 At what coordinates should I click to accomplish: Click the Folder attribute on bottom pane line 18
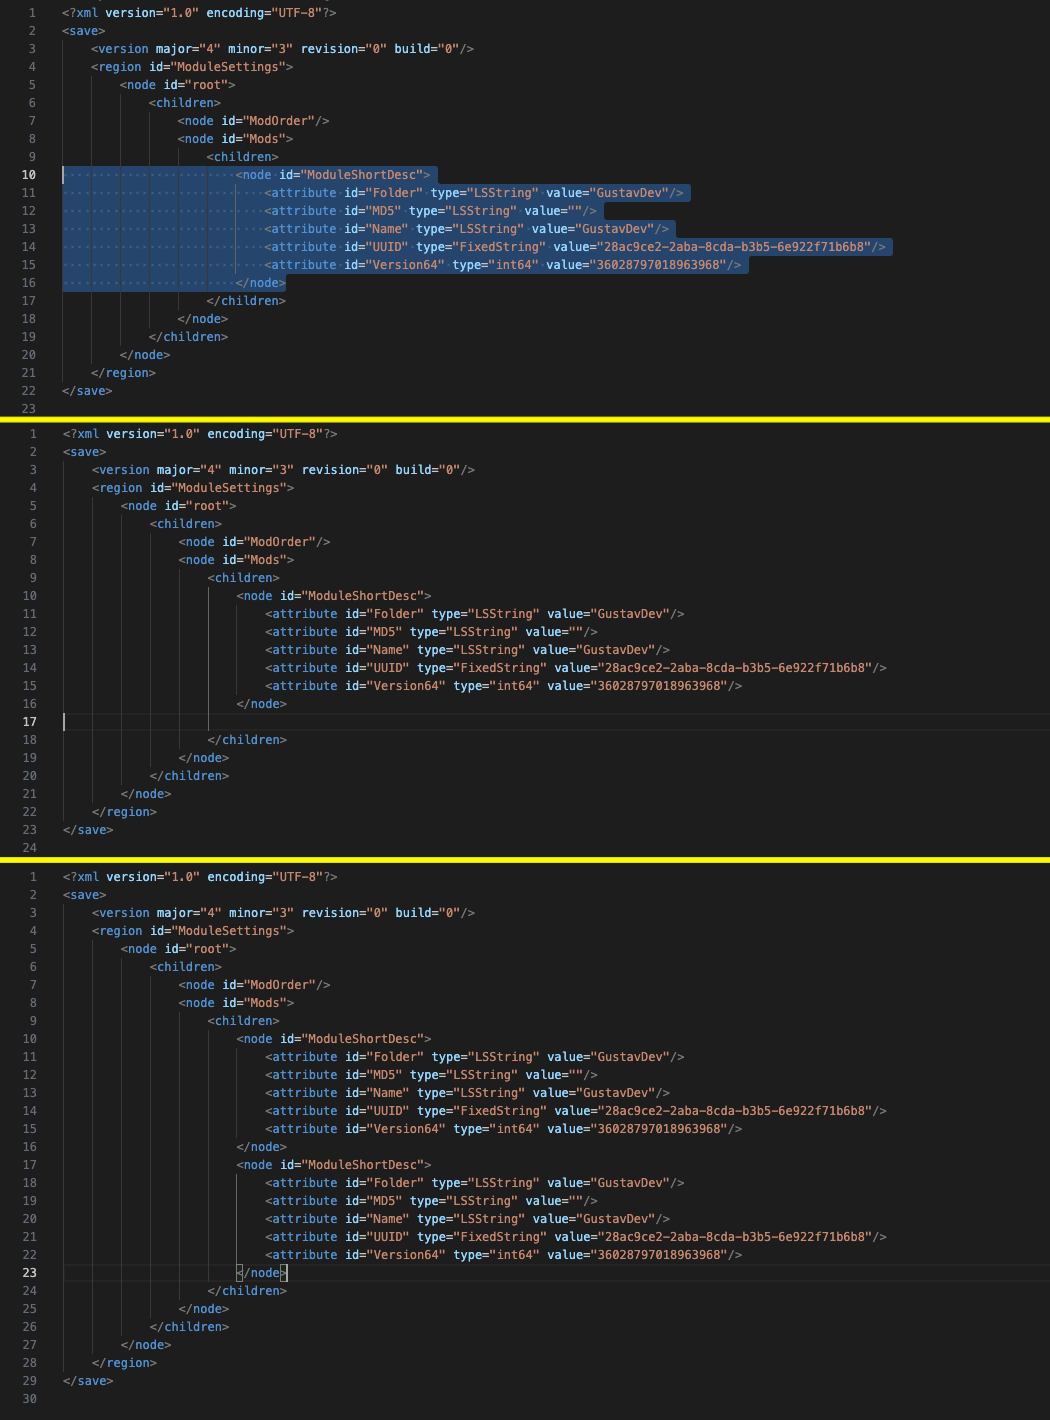tap(475, 1183)
